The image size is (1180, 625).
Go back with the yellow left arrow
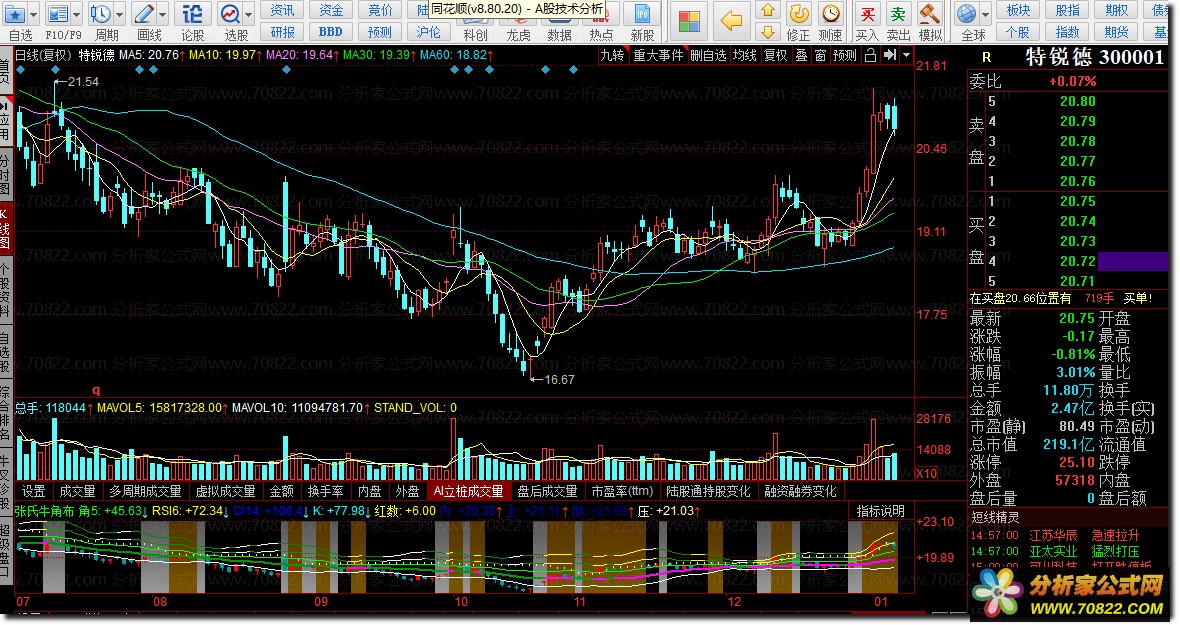730,21
